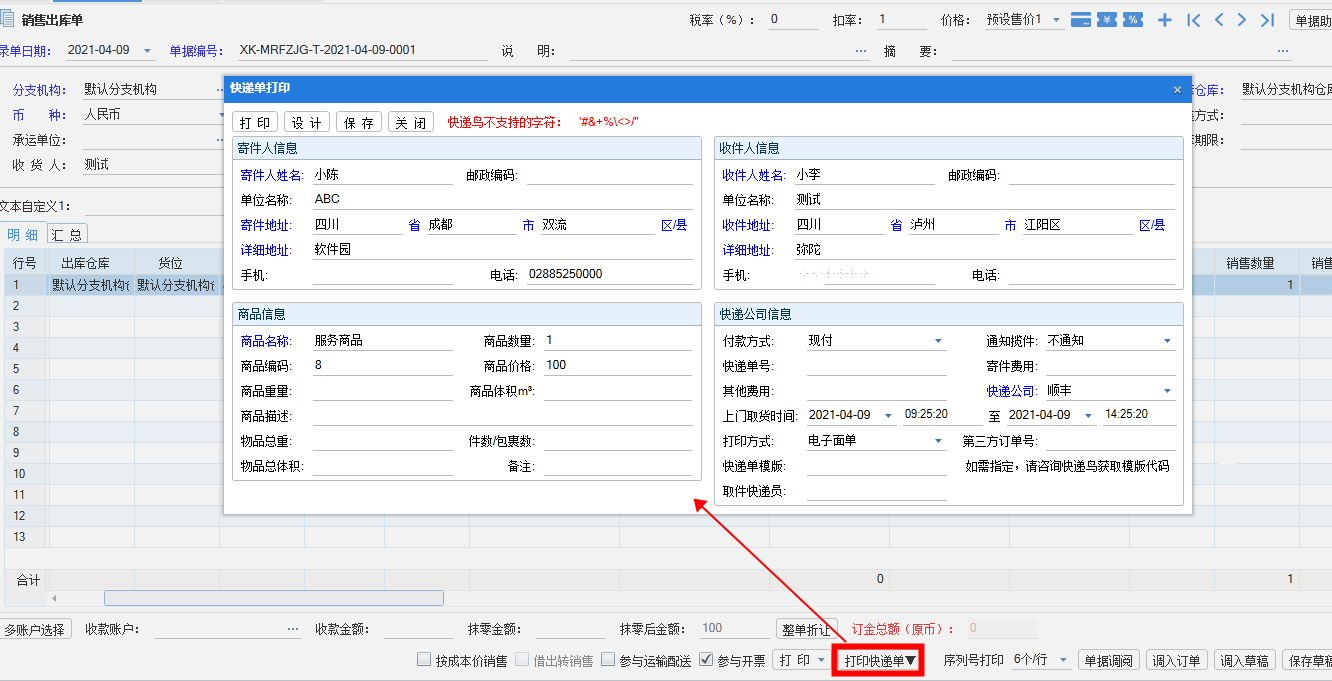
Task: Click the blue percent (%) coupon icon
Action: point(1132,20)
